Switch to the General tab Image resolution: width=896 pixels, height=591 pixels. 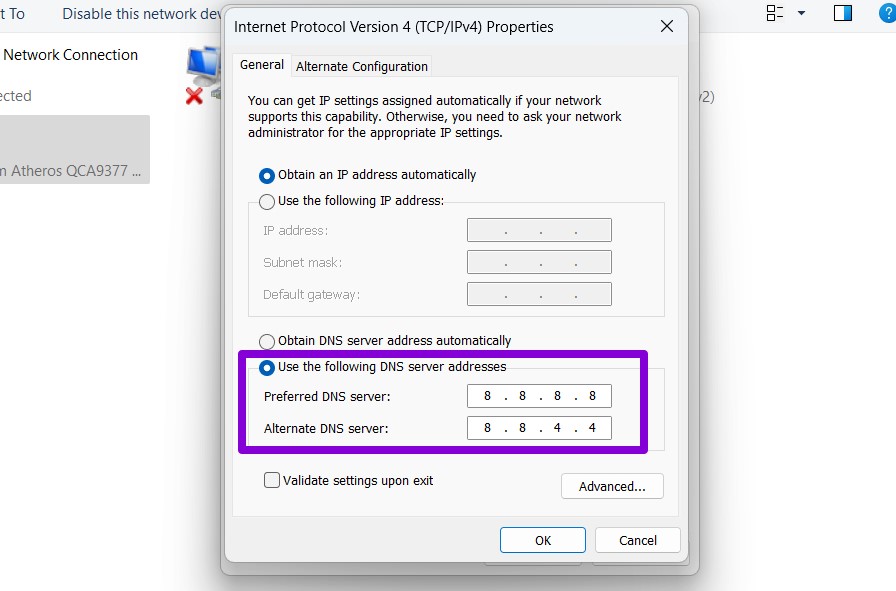261,64
